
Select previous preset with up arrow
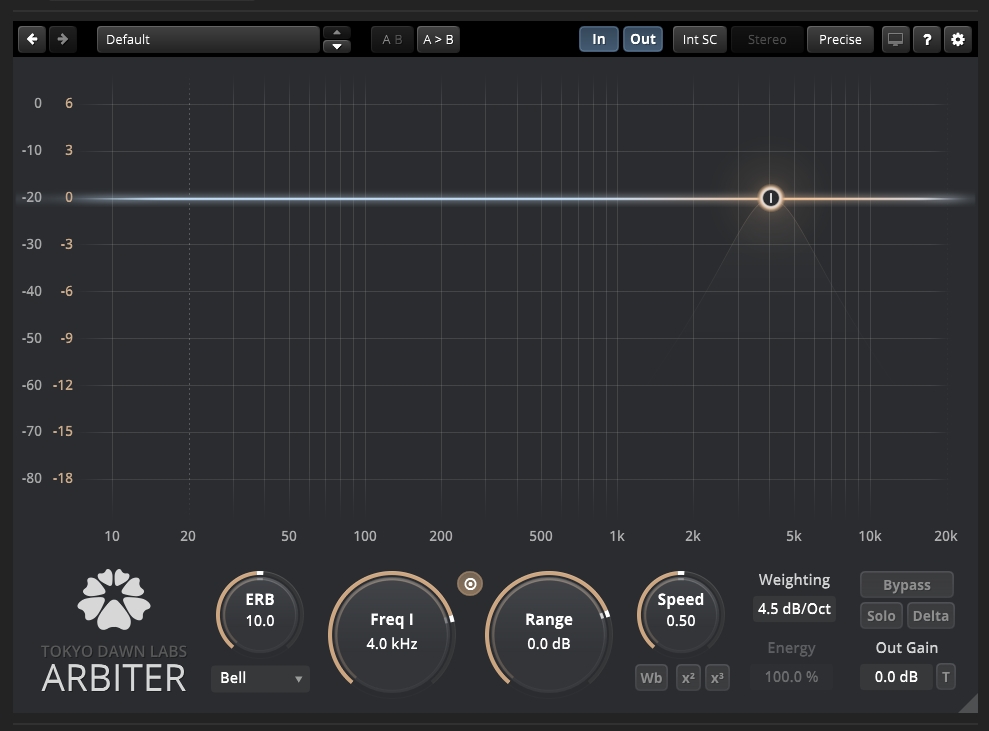[x=337, y=32]
